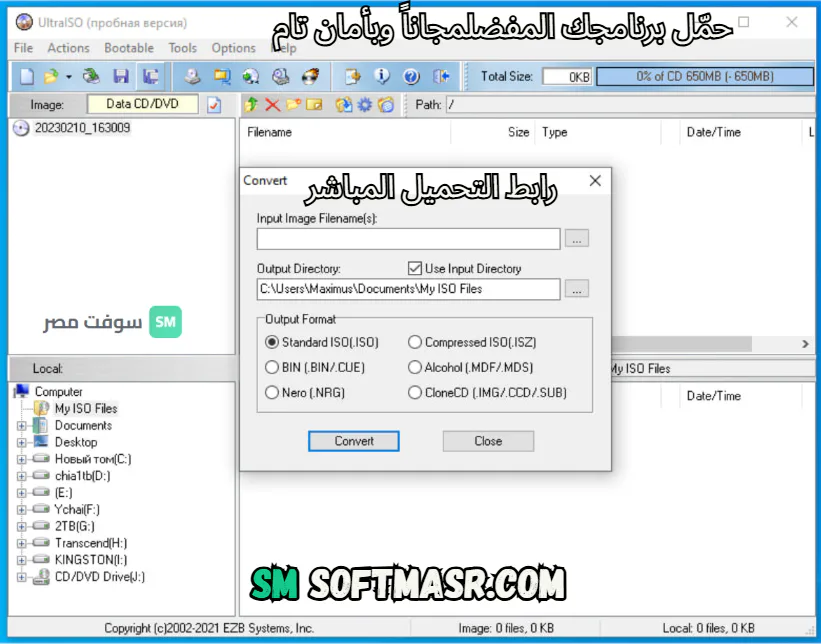Click the Close button in Convert dialog
Screen dimensions: 821x644
point(488,441)
